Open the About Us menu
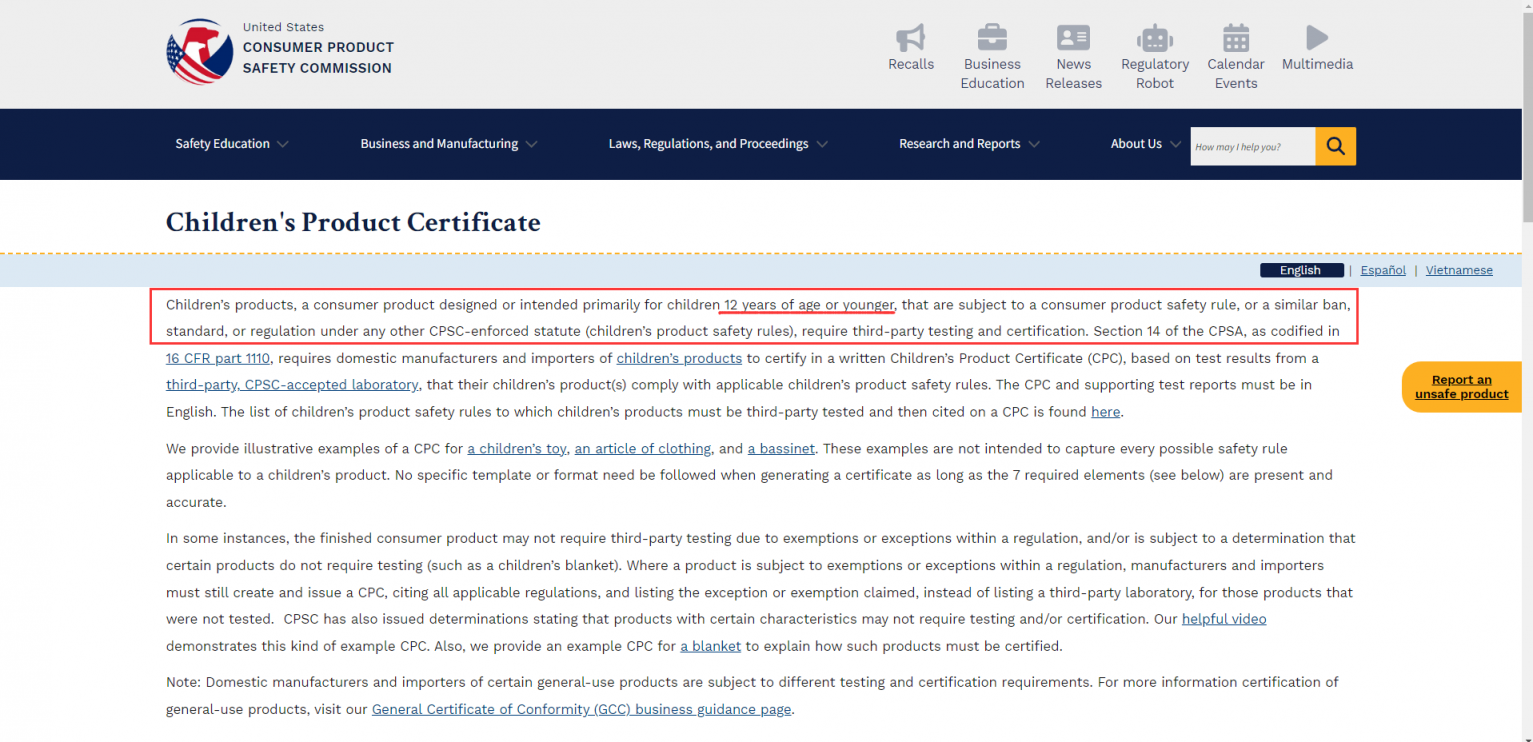Viewport: 1533px width, 742px height. [1136, 144]
